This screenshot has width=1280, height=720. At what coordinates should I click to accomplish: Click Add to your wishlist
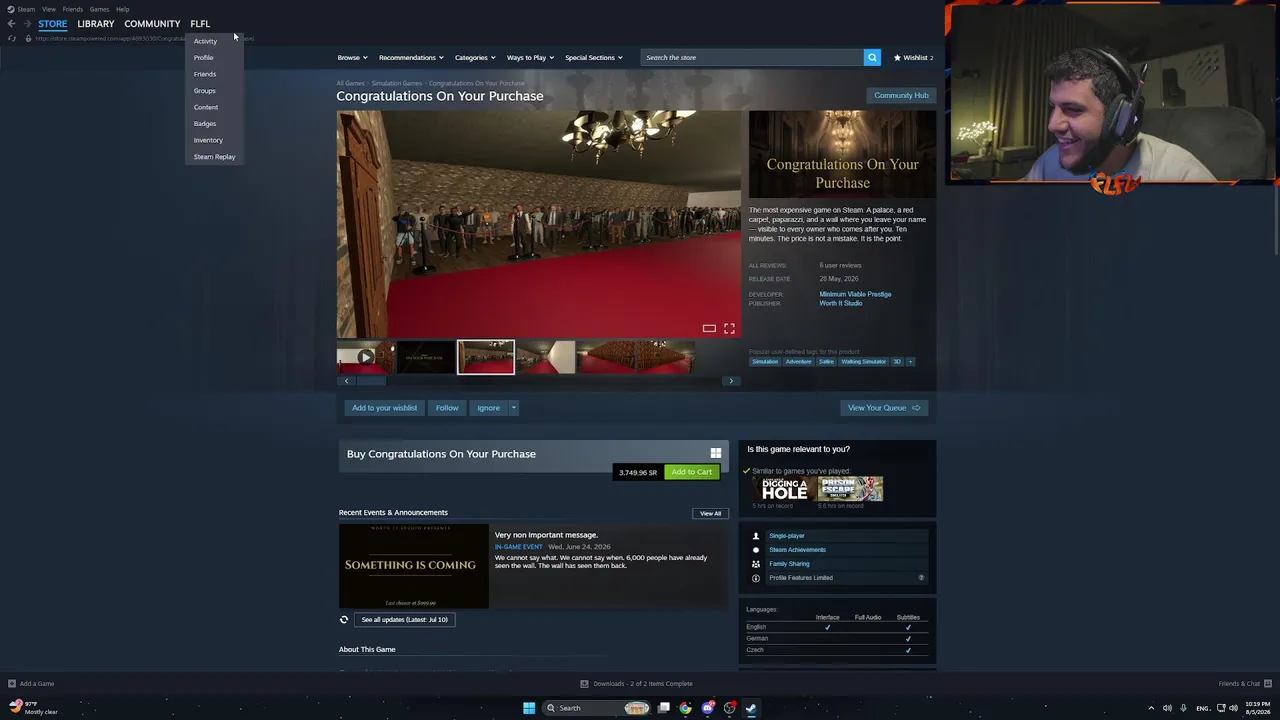tap(384, 408)
